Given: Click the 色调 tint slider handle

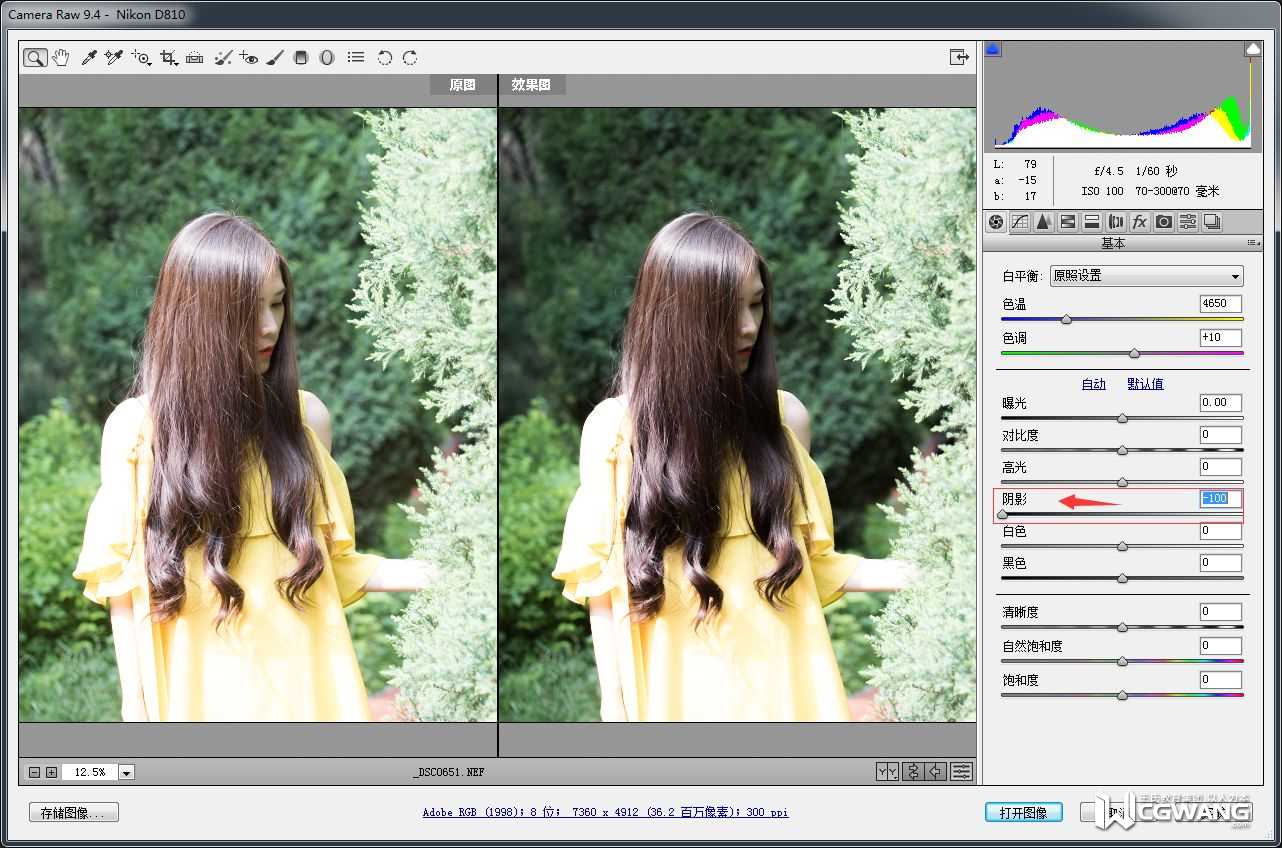Looking at the screenshot, I should click(1134, 353).
